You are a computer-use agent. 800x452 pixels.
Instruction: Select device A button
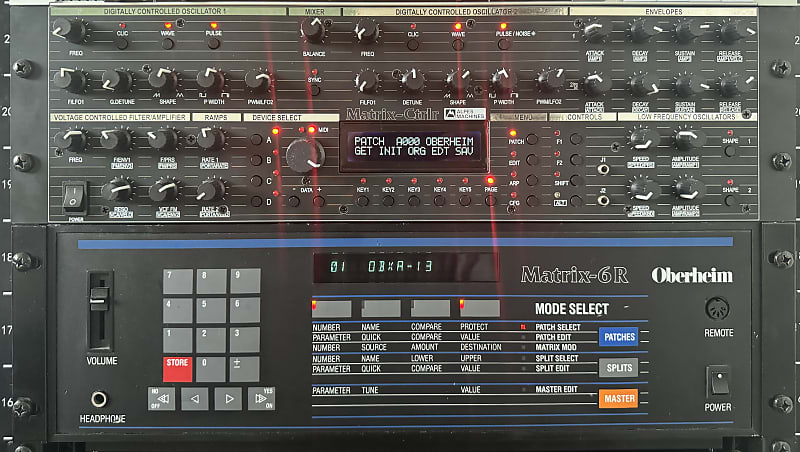click(256, 139)
